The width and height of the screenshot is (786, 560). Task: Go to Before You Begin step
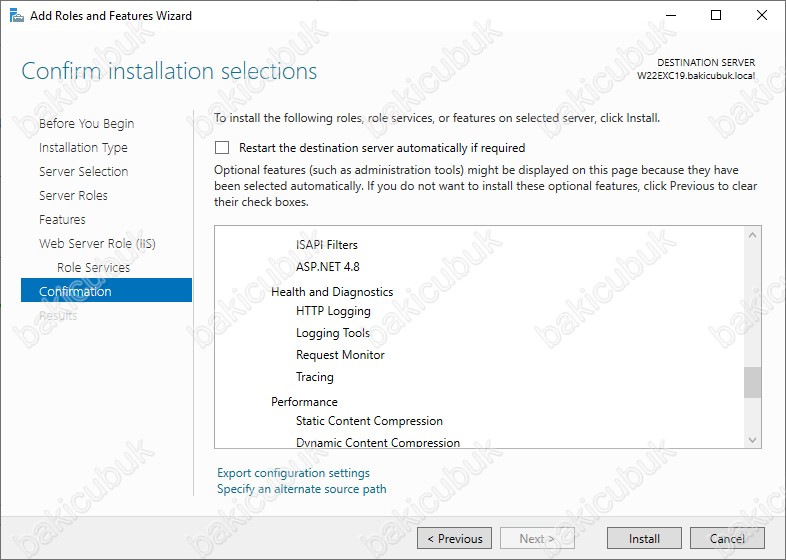pyautogui.click(x=86, y=123)
